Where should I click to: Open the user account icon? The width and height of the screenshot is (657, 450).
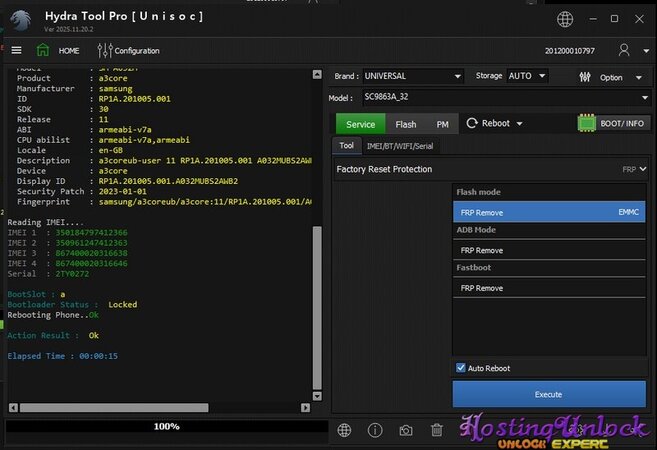[x=624, y=50]
